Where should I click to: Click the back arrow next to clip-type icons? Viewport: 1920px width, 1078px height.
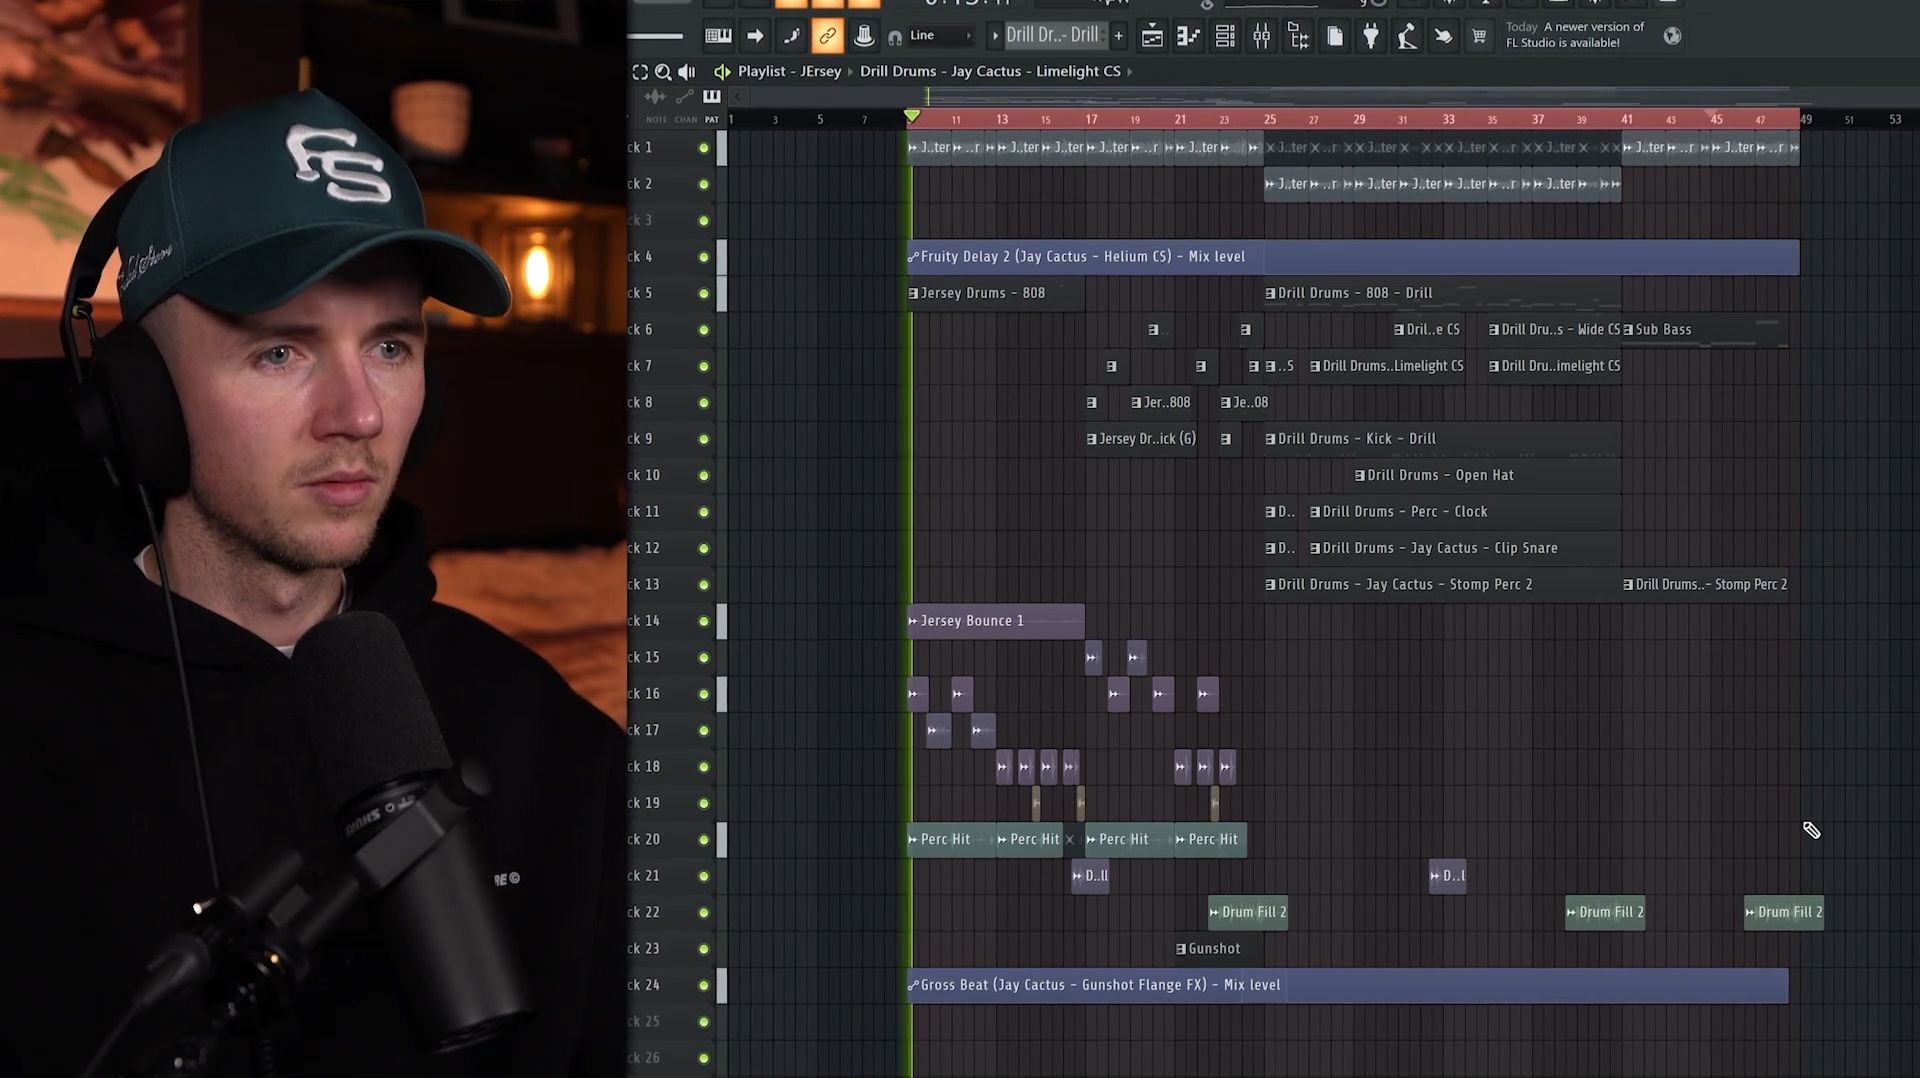pyautogui.click(x=738, y=97)
